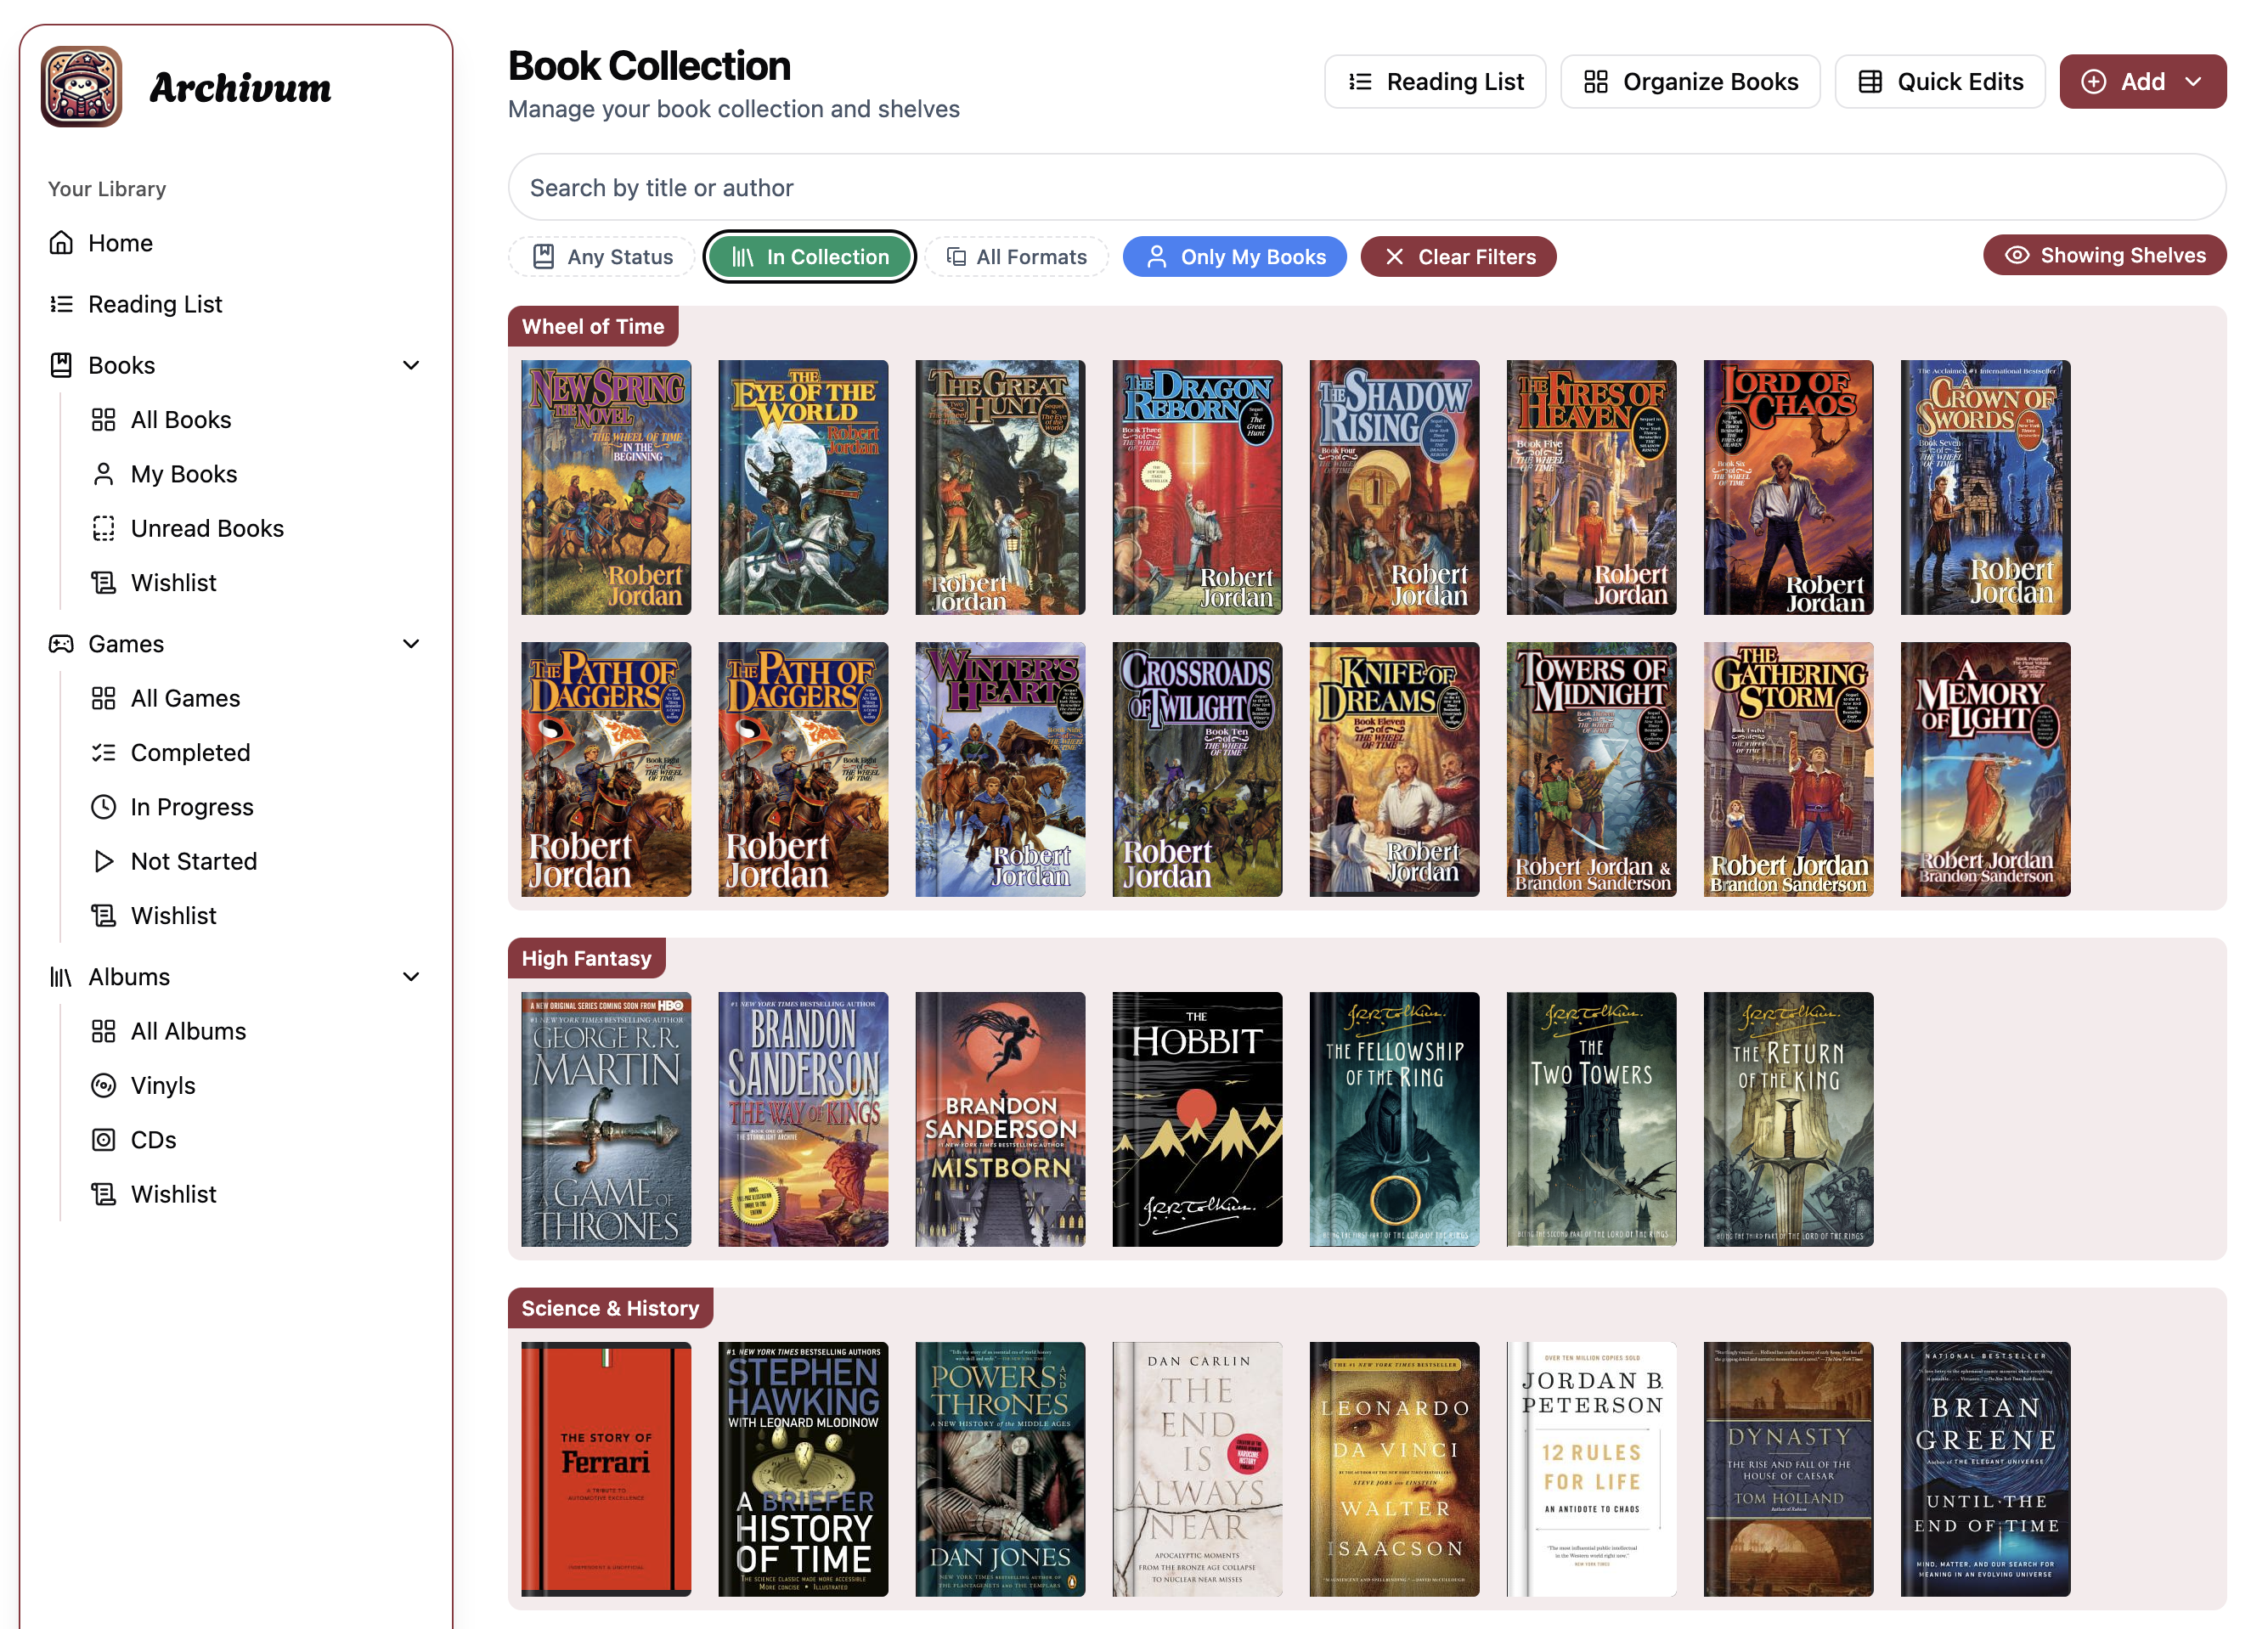Click the All Games grid icon
The height and width of the screenshot is (1629, 2268).
[103, 698]
